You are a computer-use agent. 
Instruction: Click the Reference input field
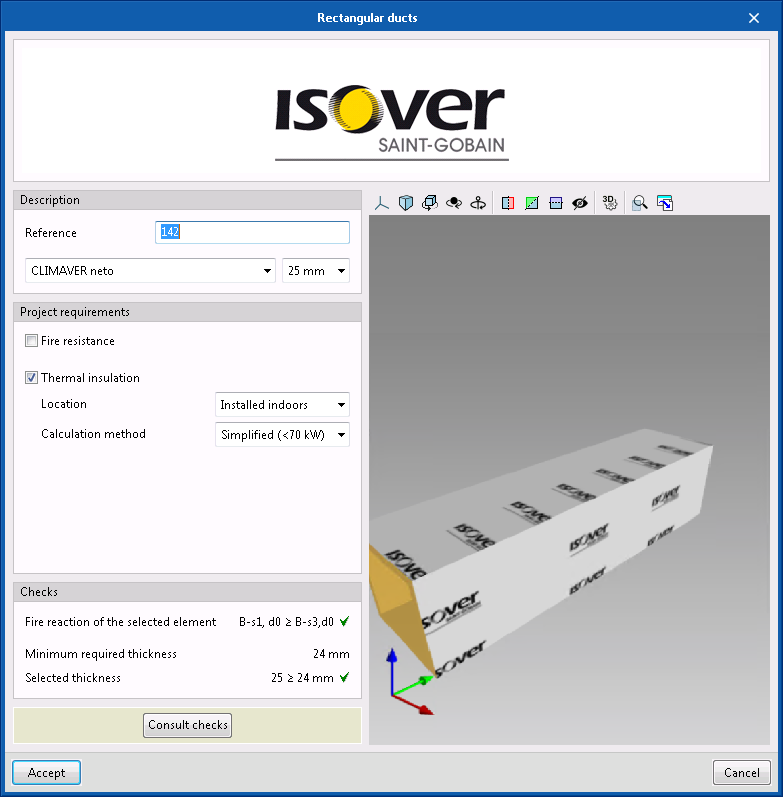click(252, 232)
